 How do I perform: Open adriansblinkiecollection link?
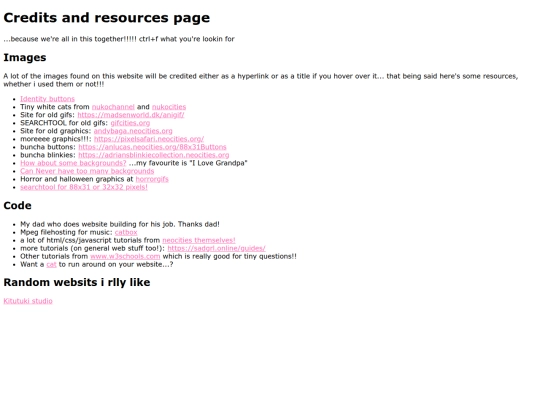154,155
